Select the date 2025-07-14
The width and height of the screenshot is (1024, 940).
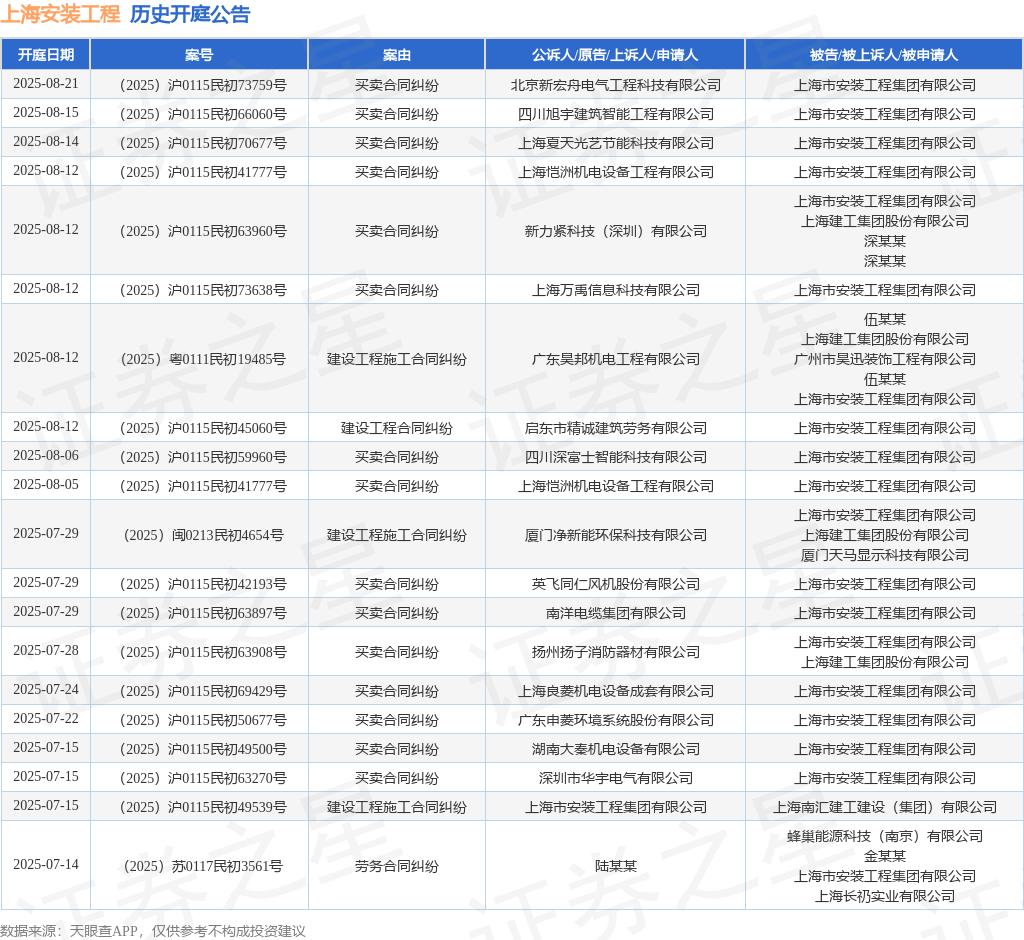click(46, 864)
